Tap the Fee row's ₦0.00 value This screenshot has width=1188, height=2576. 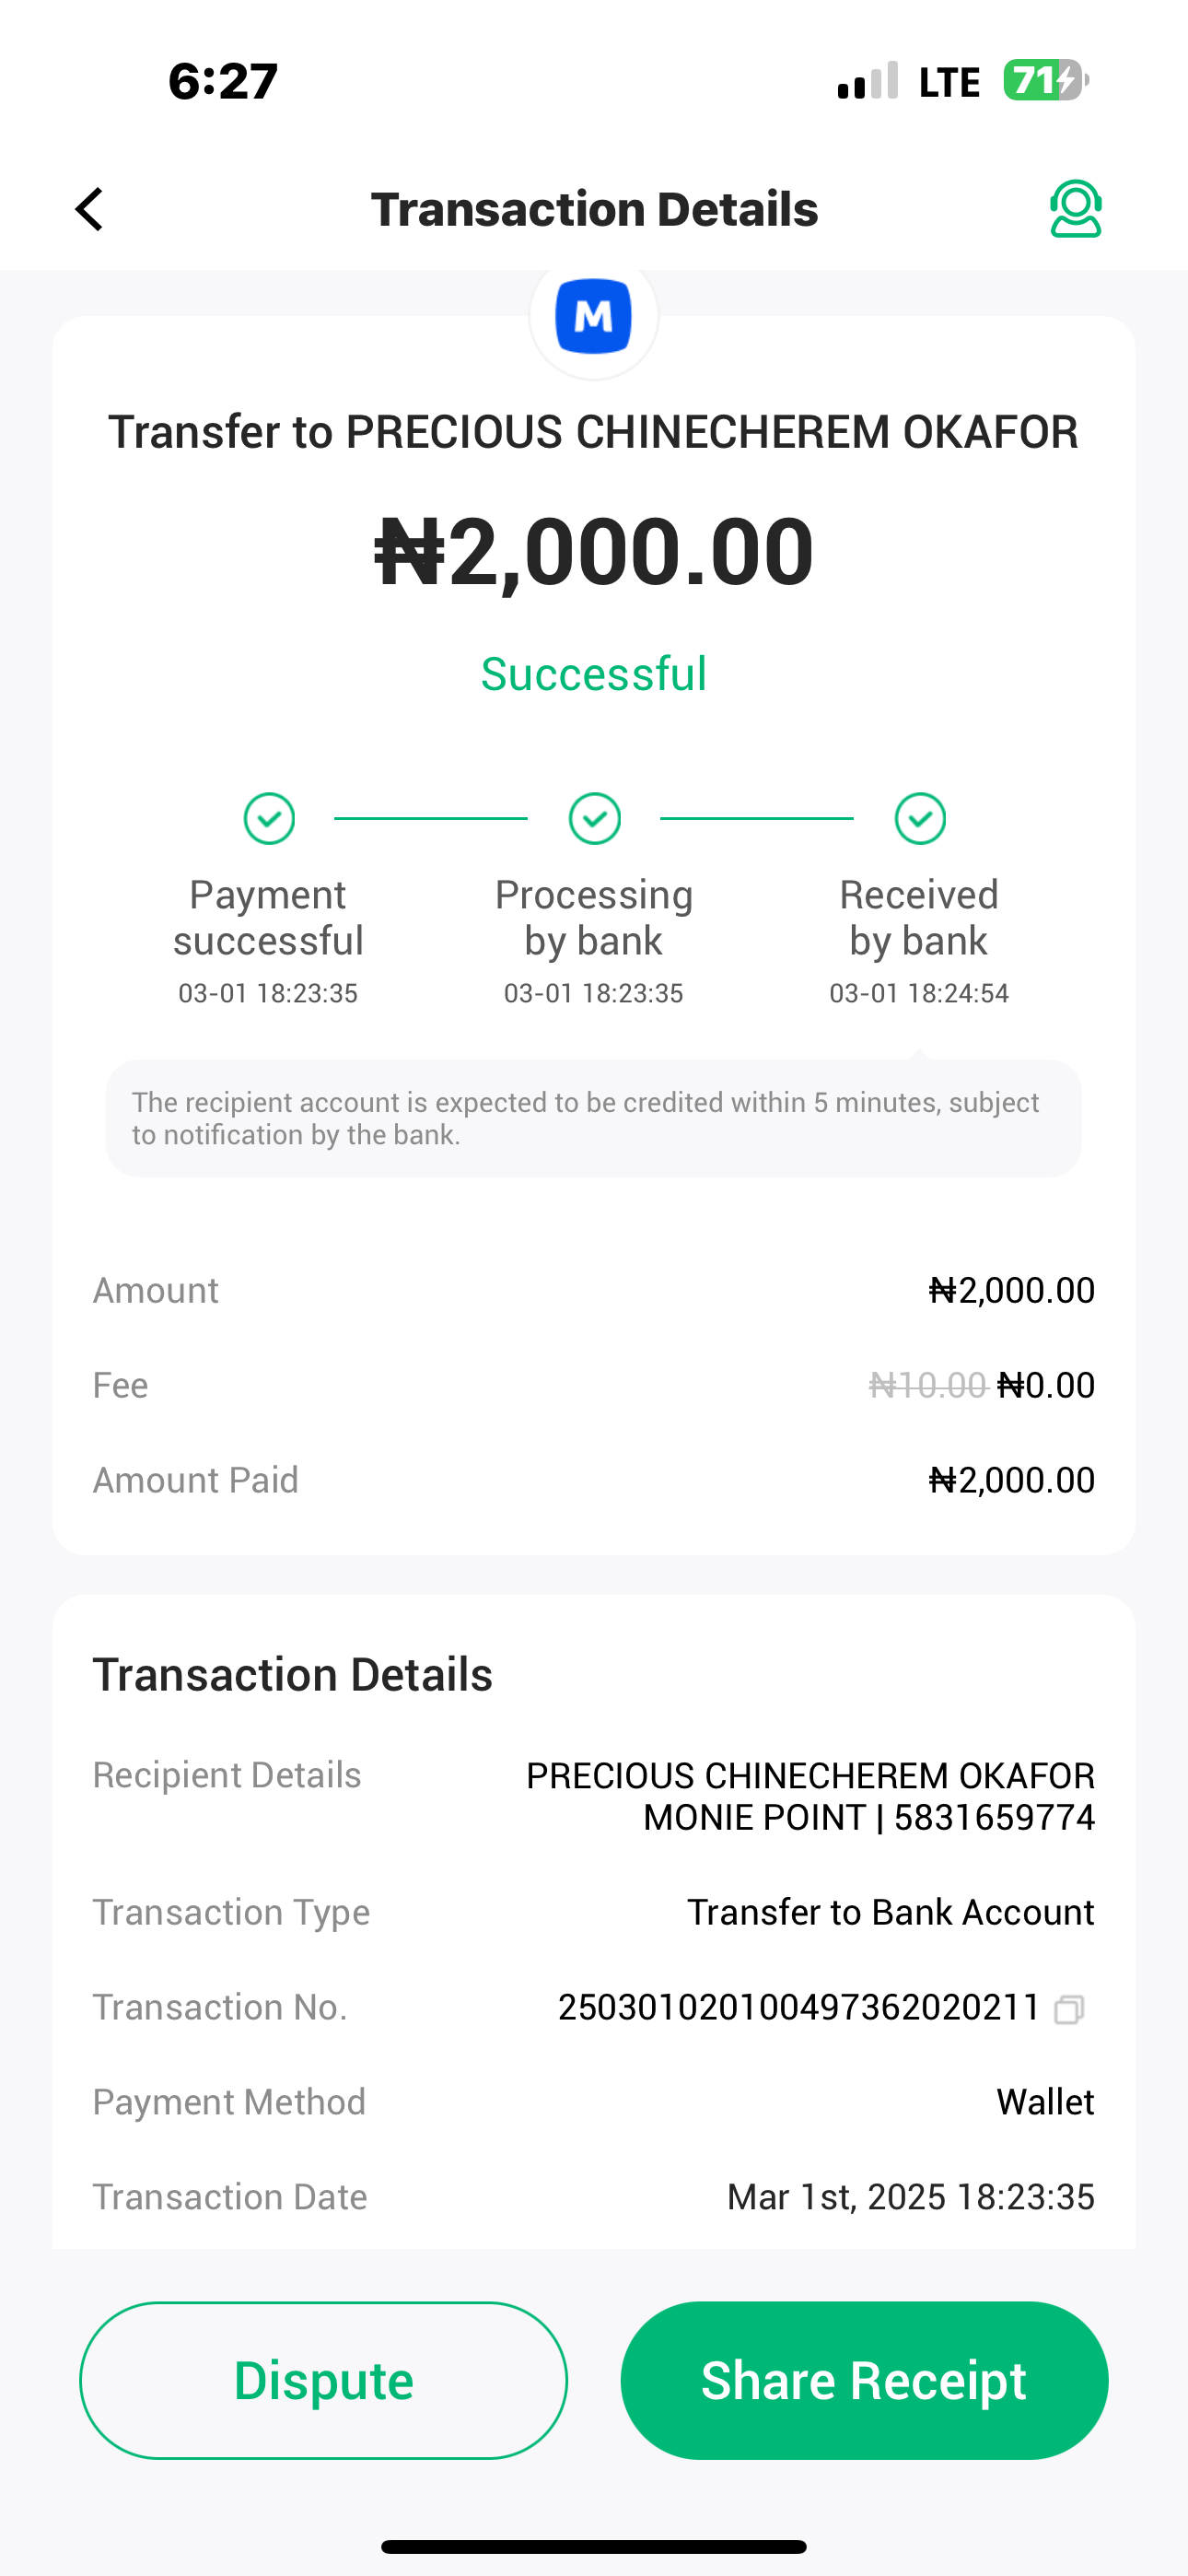click(1046, 1385)
